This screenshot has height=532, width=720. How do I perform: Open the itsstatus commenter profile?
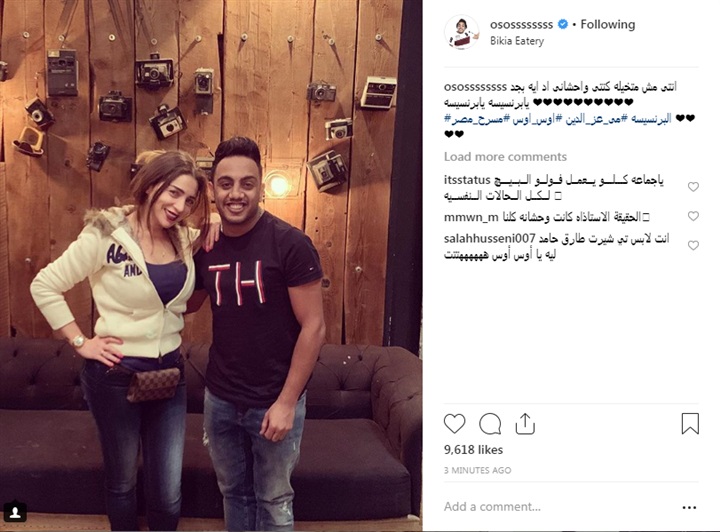[467, 179]
